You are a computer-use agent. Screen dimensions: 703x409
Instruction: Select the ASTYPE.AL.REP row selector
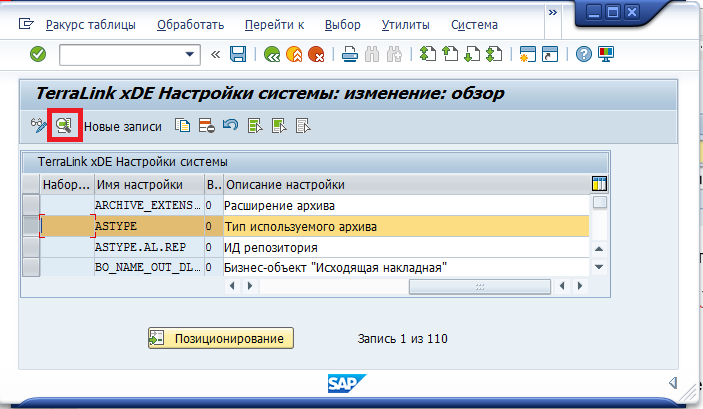31,247
